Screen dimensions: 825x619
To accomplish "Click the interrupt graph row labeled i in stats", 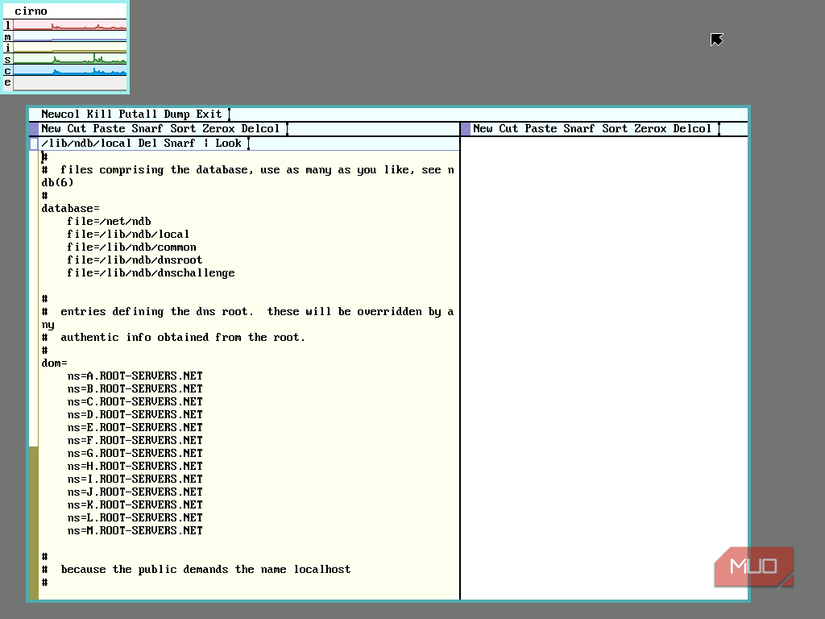I will click(x=65, y=48).
